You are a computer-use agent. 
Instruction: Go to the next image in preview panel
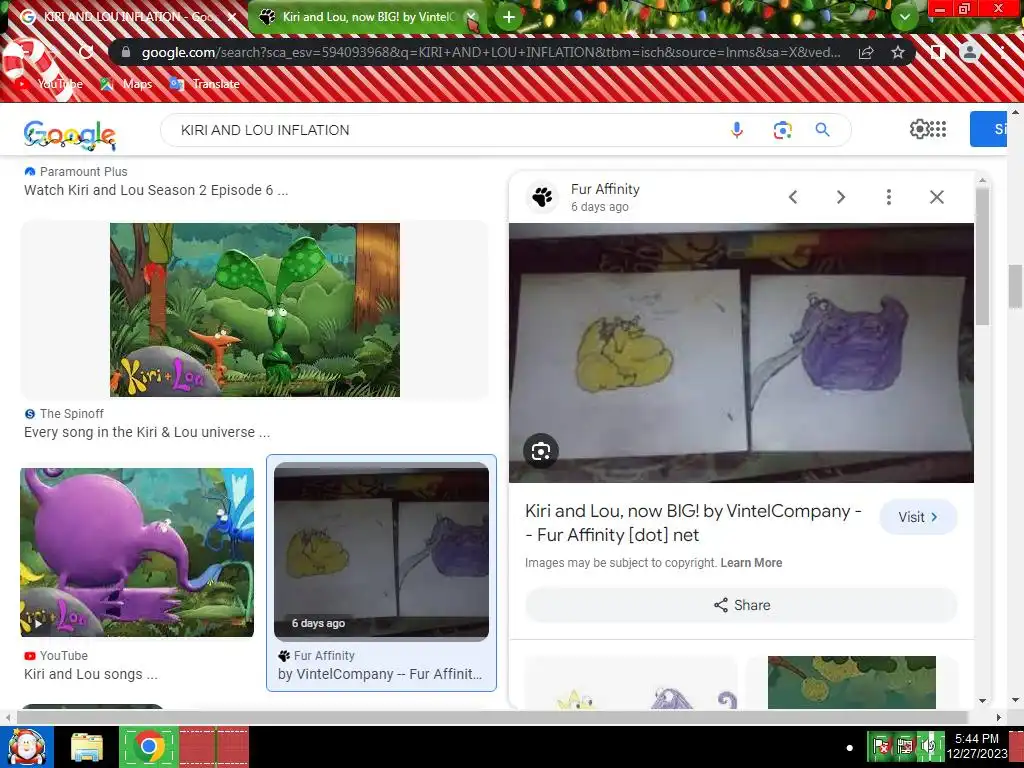point(841,197)
